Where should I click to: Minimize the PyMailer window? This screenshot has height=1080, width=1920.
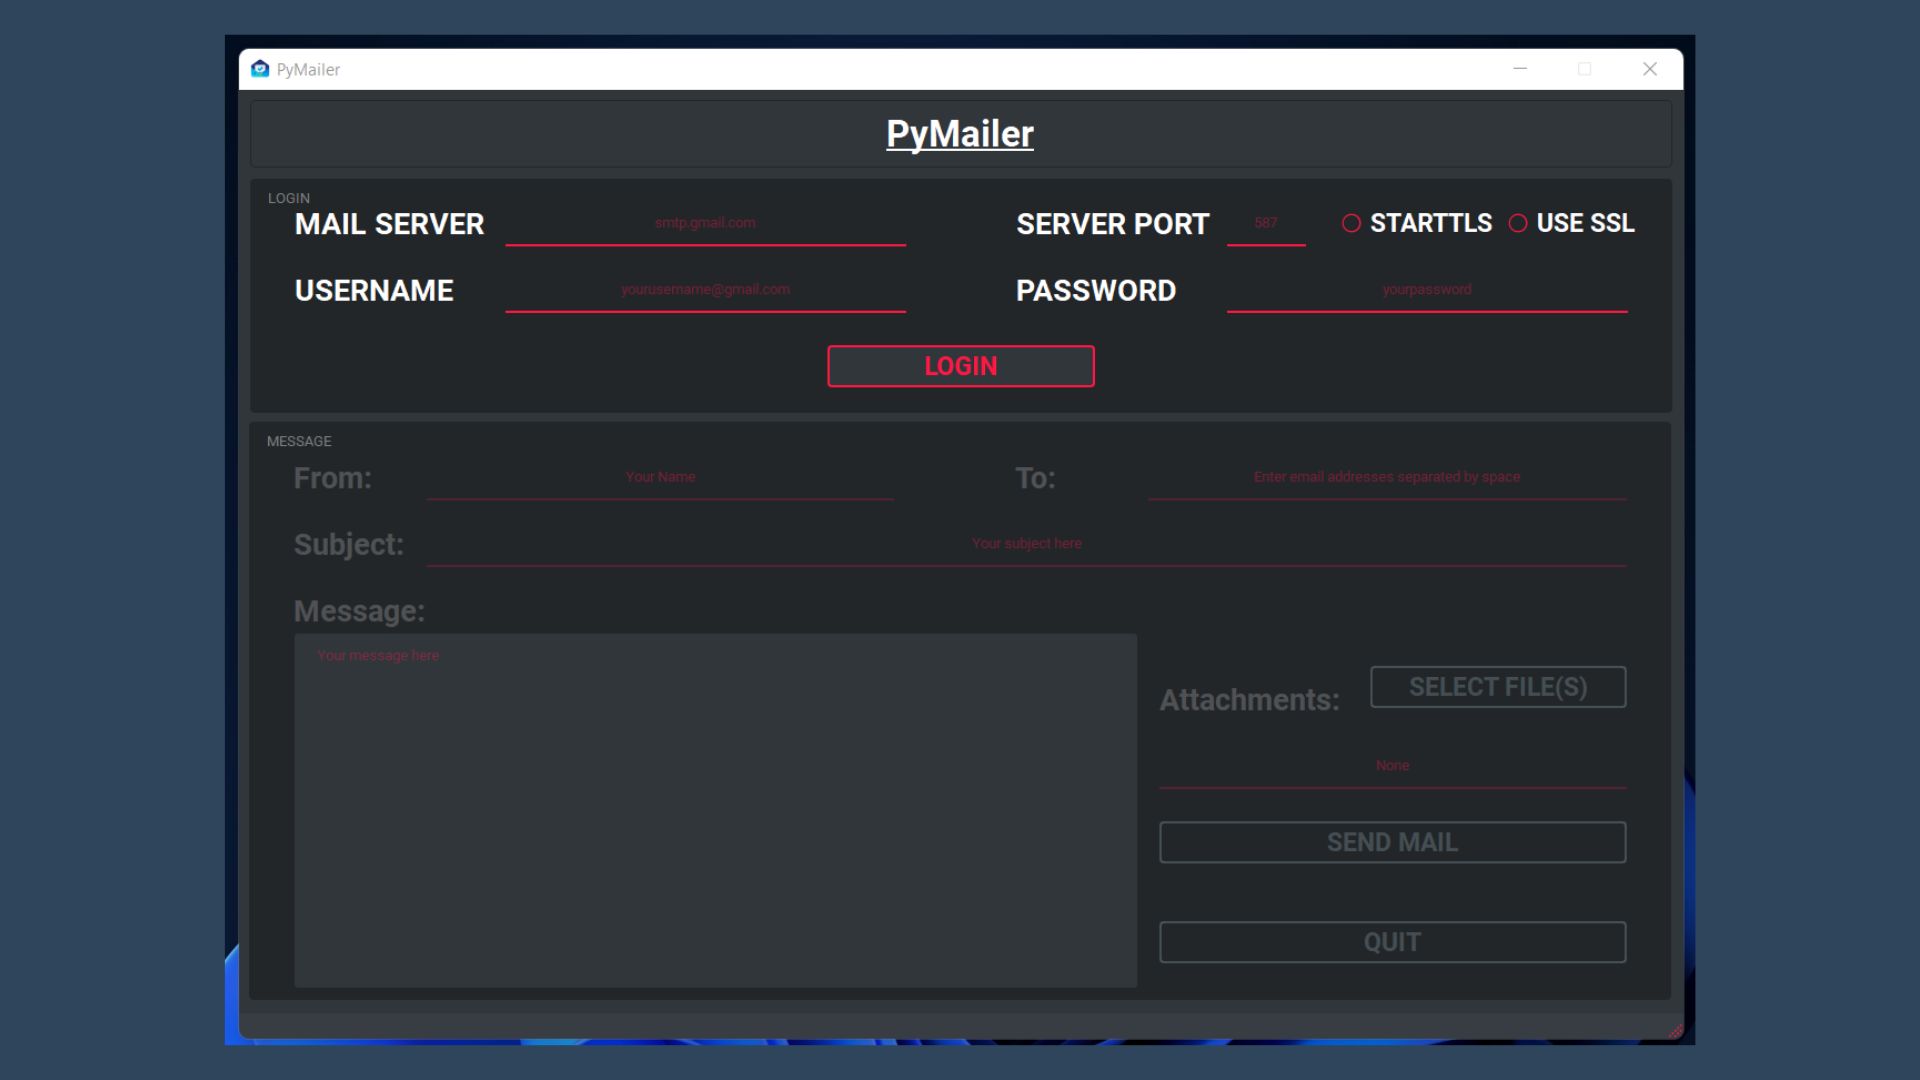[1520, 69]
